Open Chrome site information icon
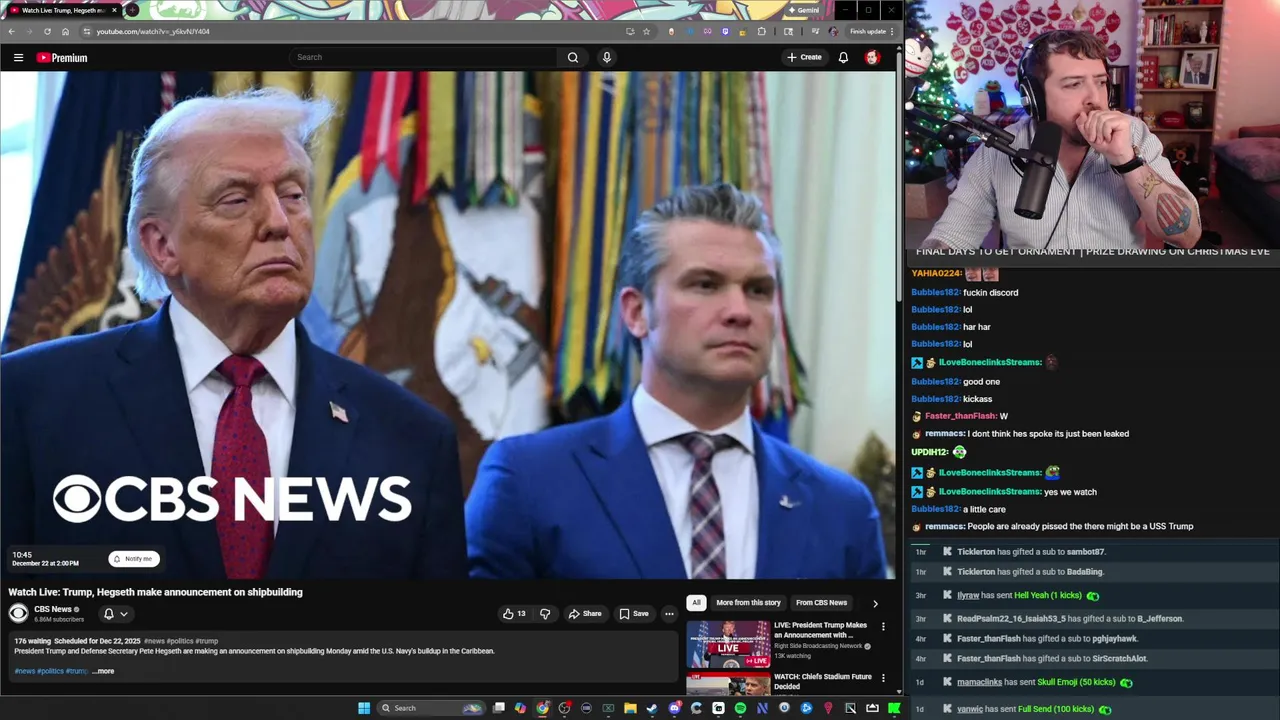1280x720 pixels. coord(87,31)
